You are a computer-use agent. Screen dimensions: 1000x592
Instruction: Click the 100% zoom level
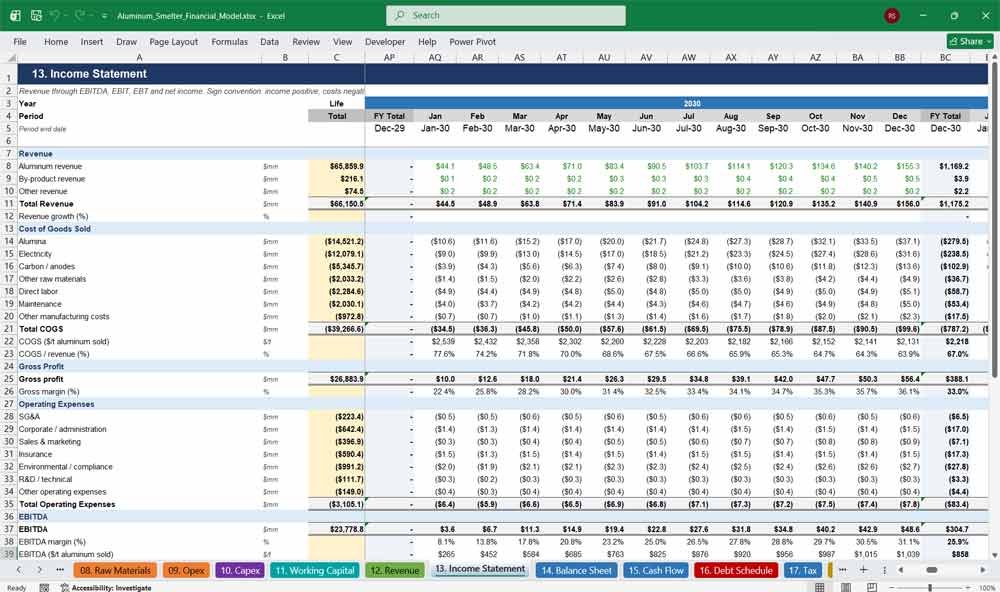coord(986,588)
